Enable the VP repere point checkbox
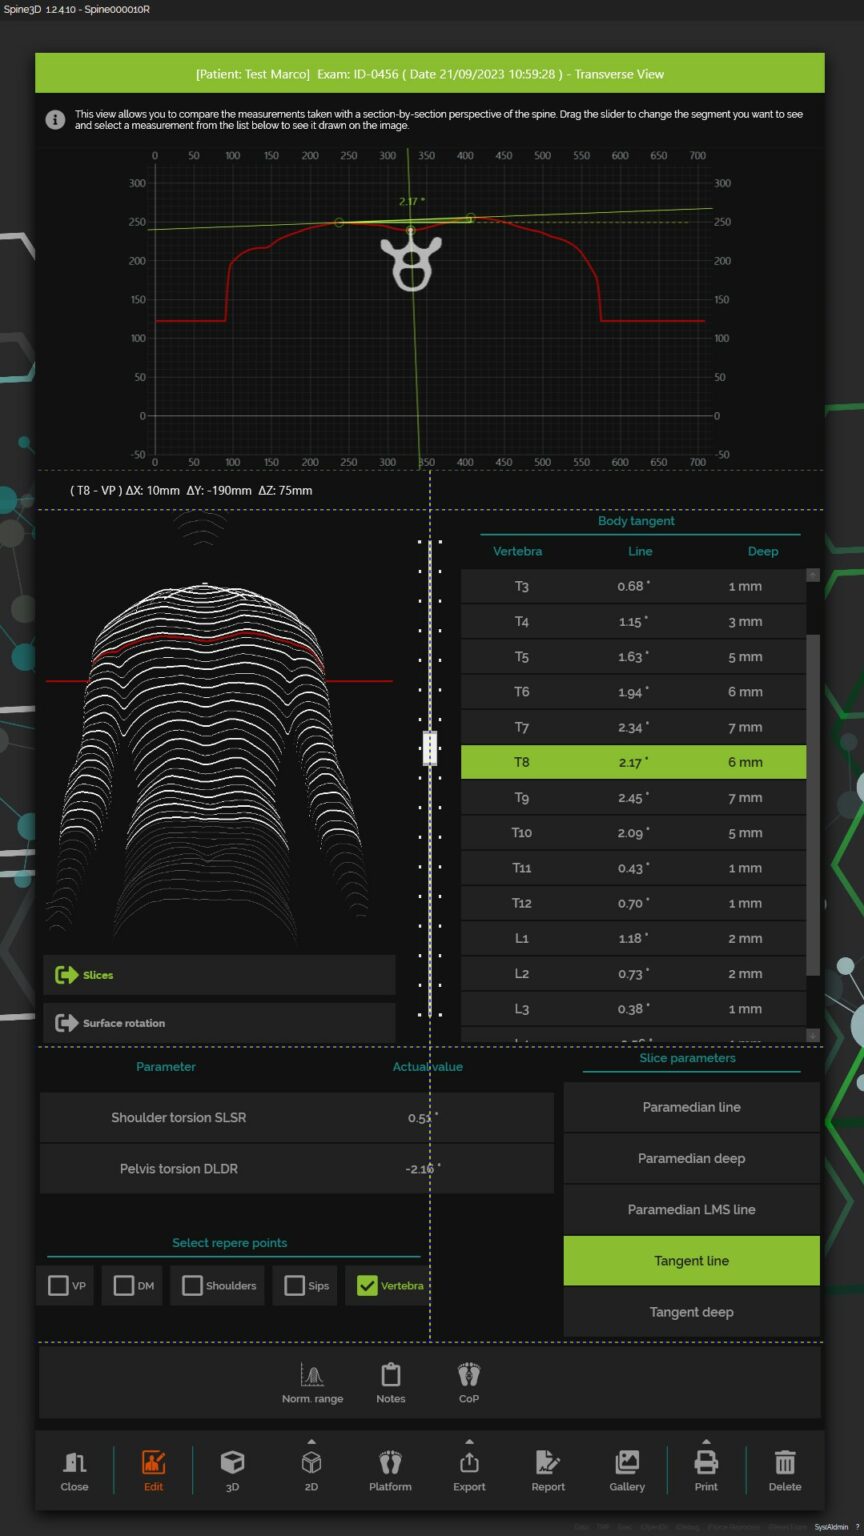Image resolution: width=864 pixels, height=1536 pixels. click(58, 1285)
